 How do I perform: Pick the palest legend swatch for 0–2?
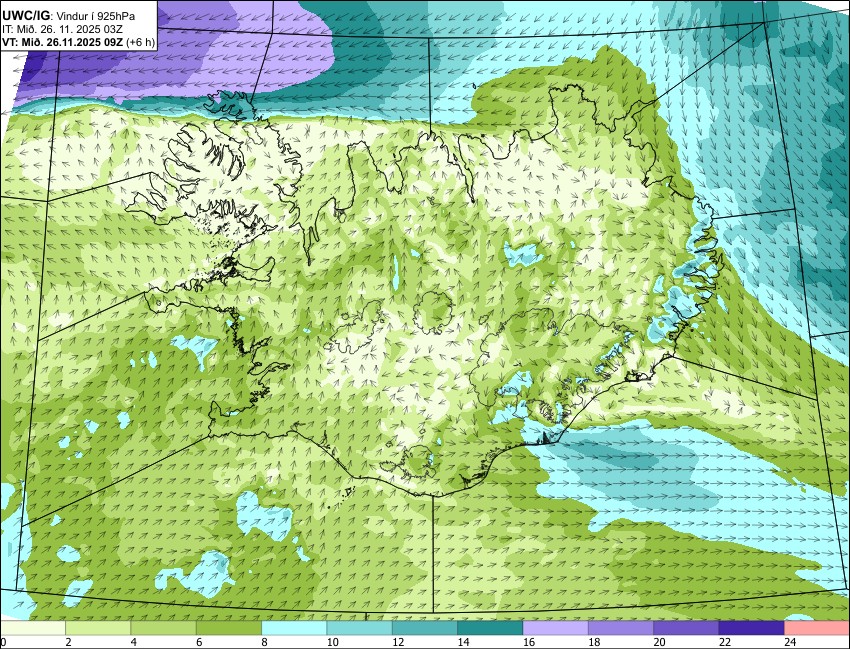click(33, 628)
